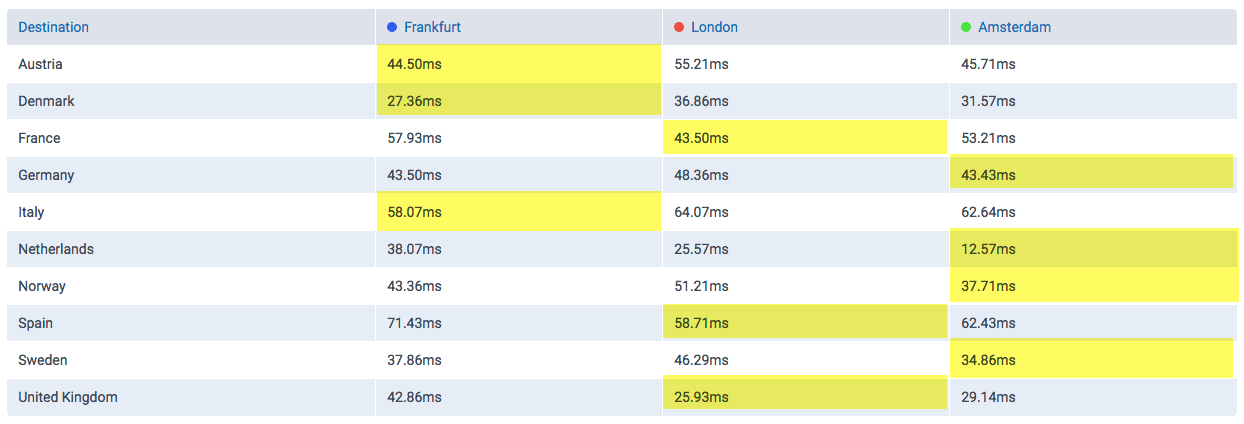This screenshot has width=1244, height=424.
Task: Click the blue dot beside Frankfurt
Action: (x=393, y=27)
